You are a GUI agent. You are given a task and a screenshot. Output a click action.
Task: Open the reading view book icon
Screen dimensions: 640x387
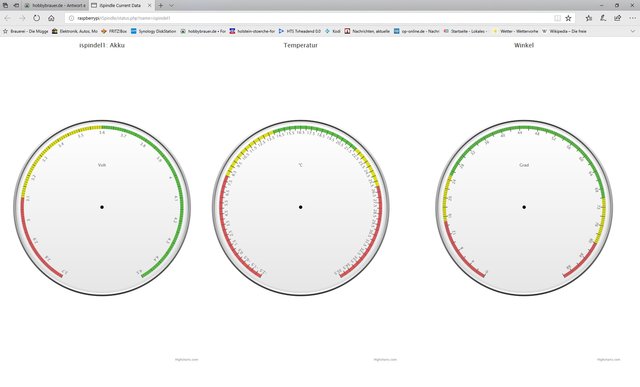pos(557,18)
